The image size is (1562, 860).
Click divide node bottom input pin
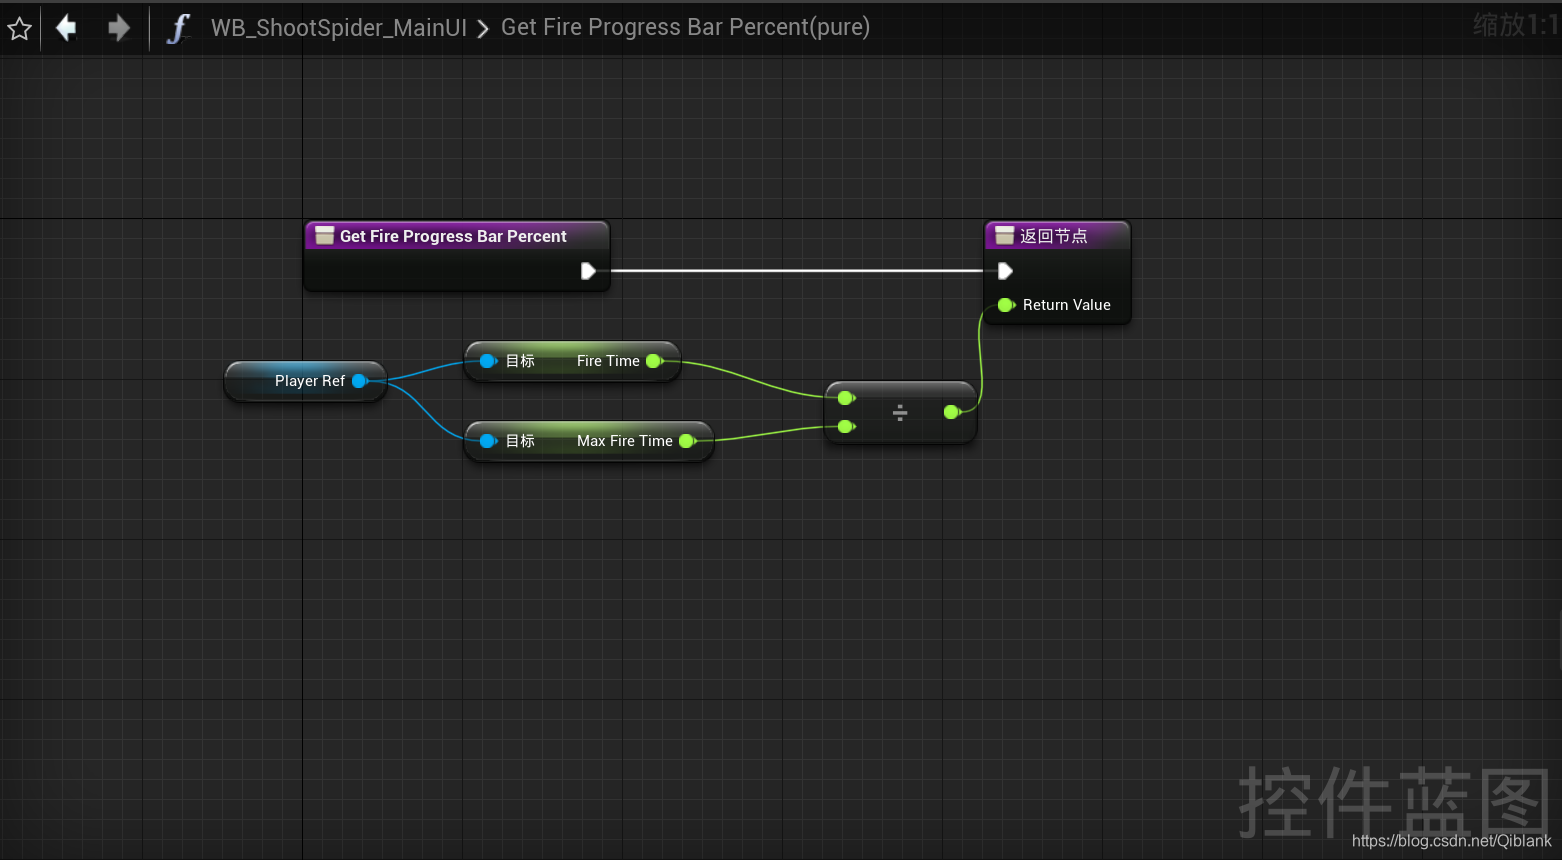[x=846, y=427]
